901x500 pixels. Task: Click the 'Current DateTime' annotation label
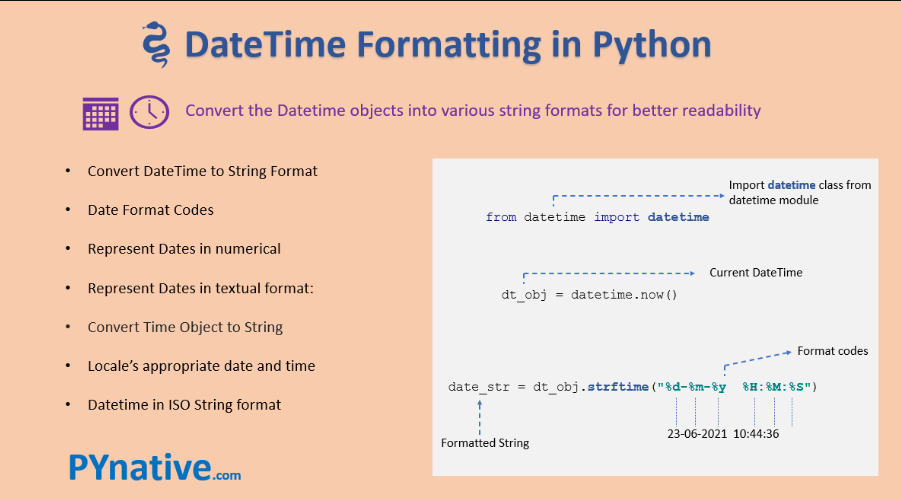(756, 272)
